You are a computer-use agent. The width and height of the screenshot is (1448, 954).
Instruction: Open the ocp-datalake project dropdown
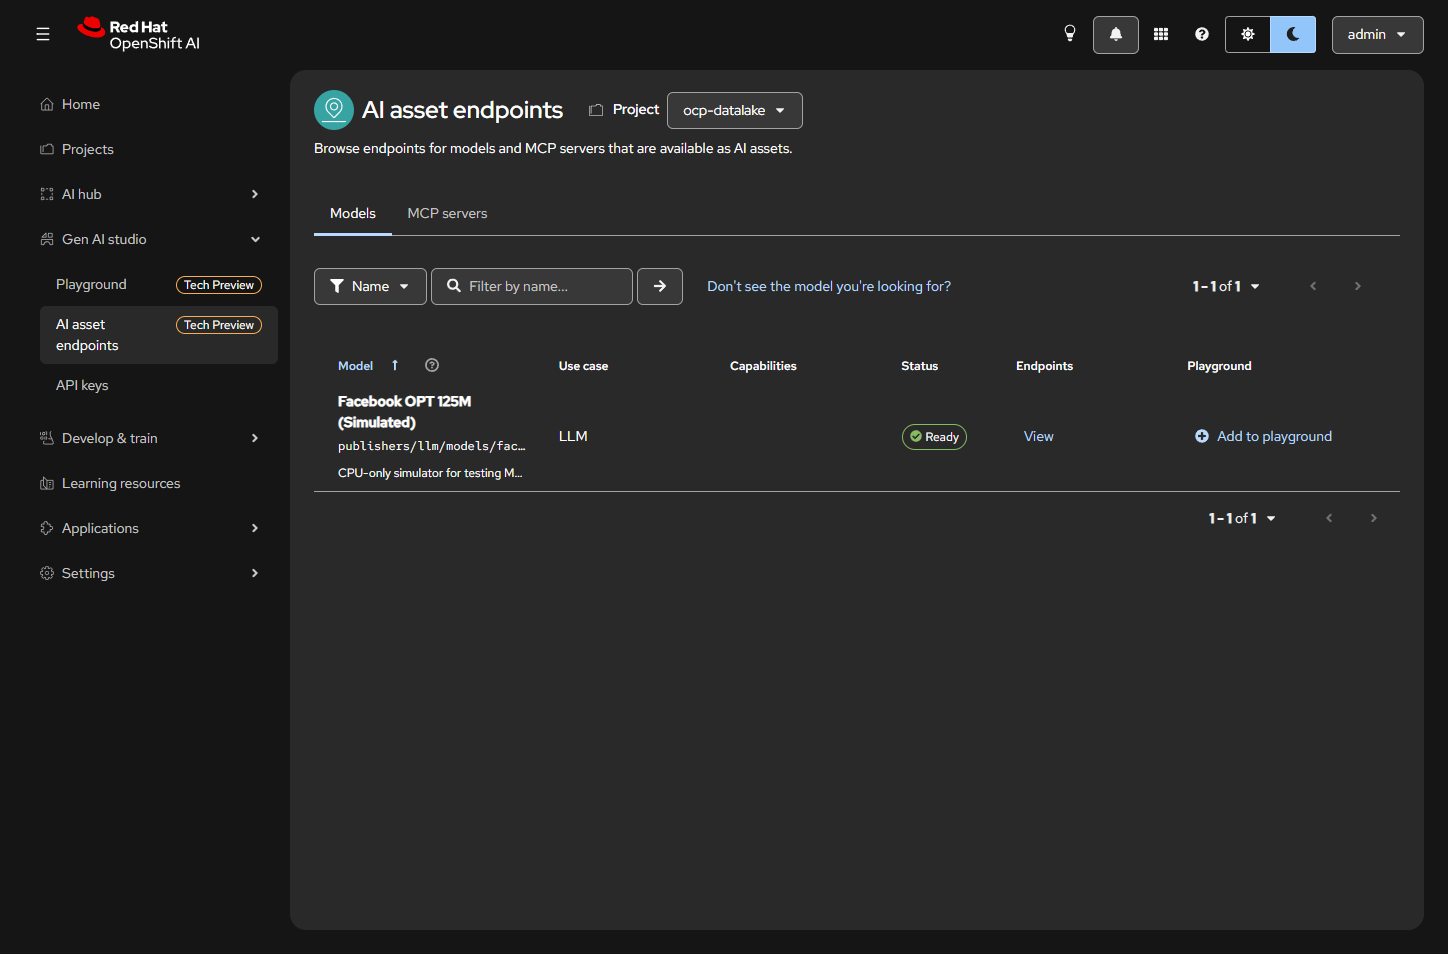[735, 110]
